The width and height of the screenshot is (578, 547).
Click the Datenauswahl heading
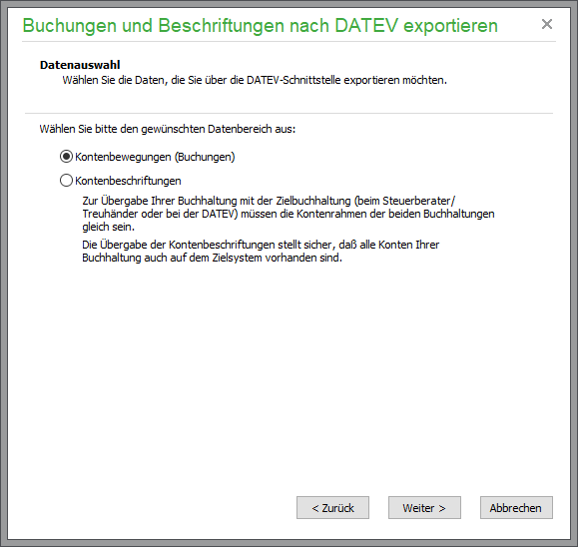coord(80,65)
